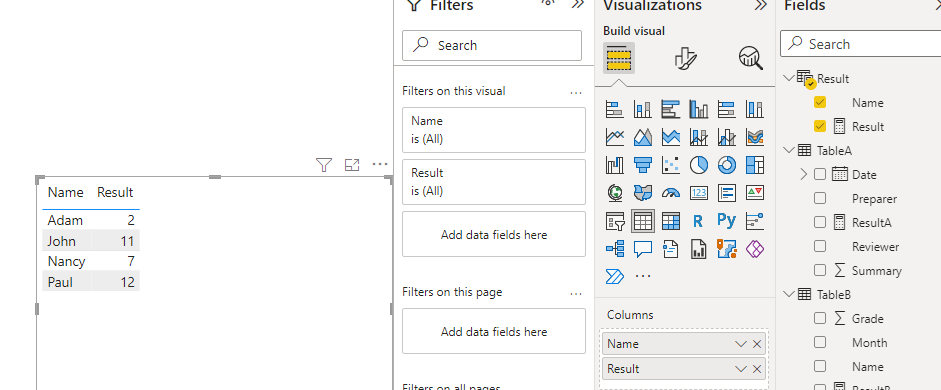The height and width of the screenshot is (390, 941).
Task: Select the scatter chart visual
Action: tap(670, 164)
